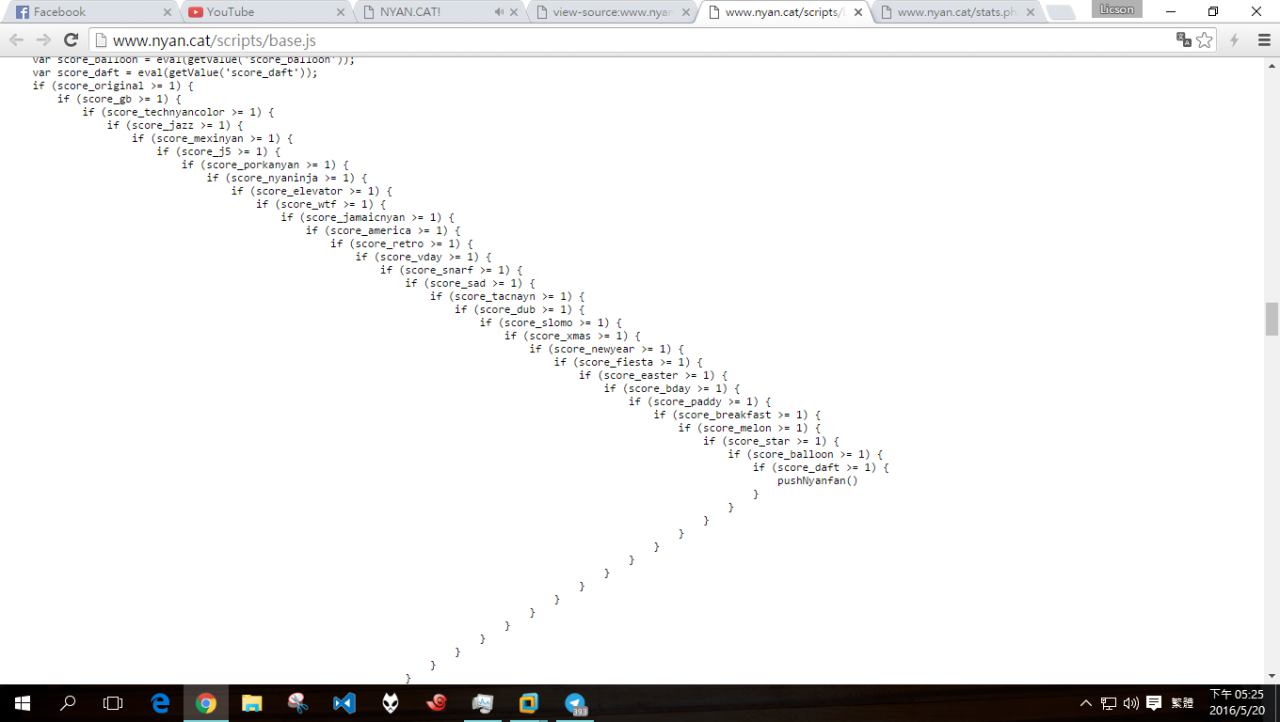This screenshot has width=1280, height=722.
Task: Go forward to the next page
Action: point(43,40)
